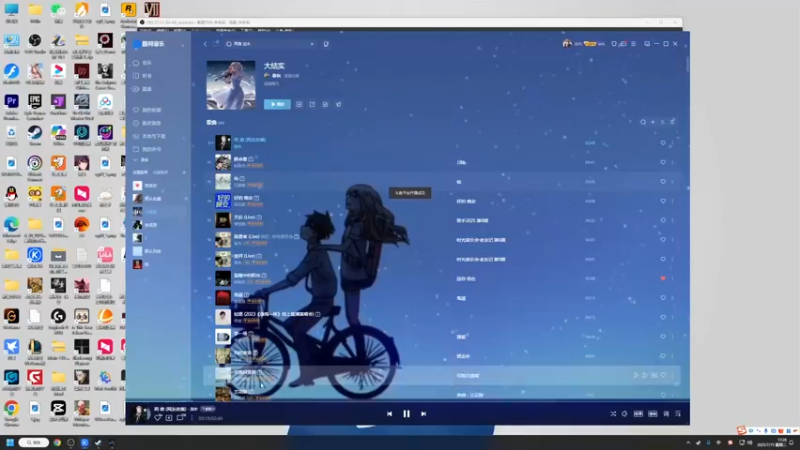The image size is (800, 450).
Task: Open the skin shirt icon in header
Action: pos(614,44)
